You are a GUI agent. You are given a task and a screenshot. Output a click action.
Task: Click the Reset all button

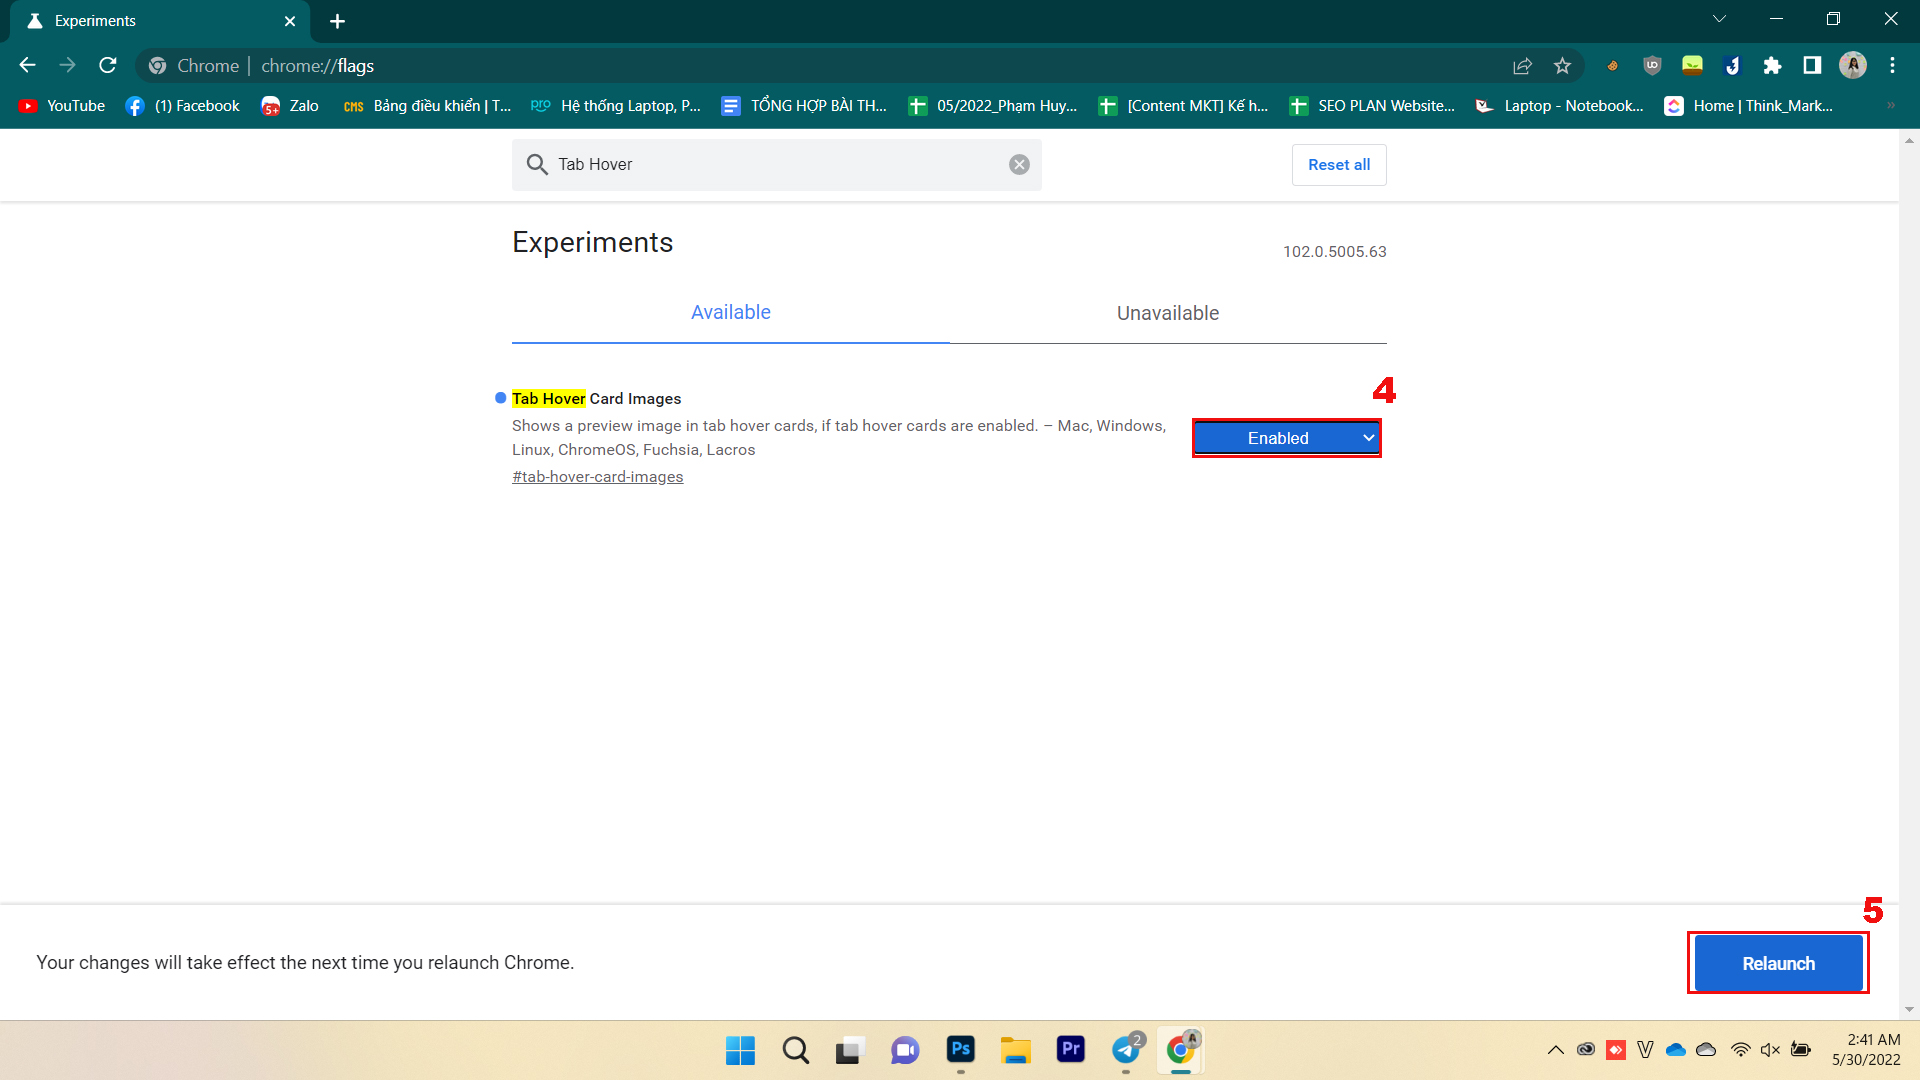click(1338, 165)
